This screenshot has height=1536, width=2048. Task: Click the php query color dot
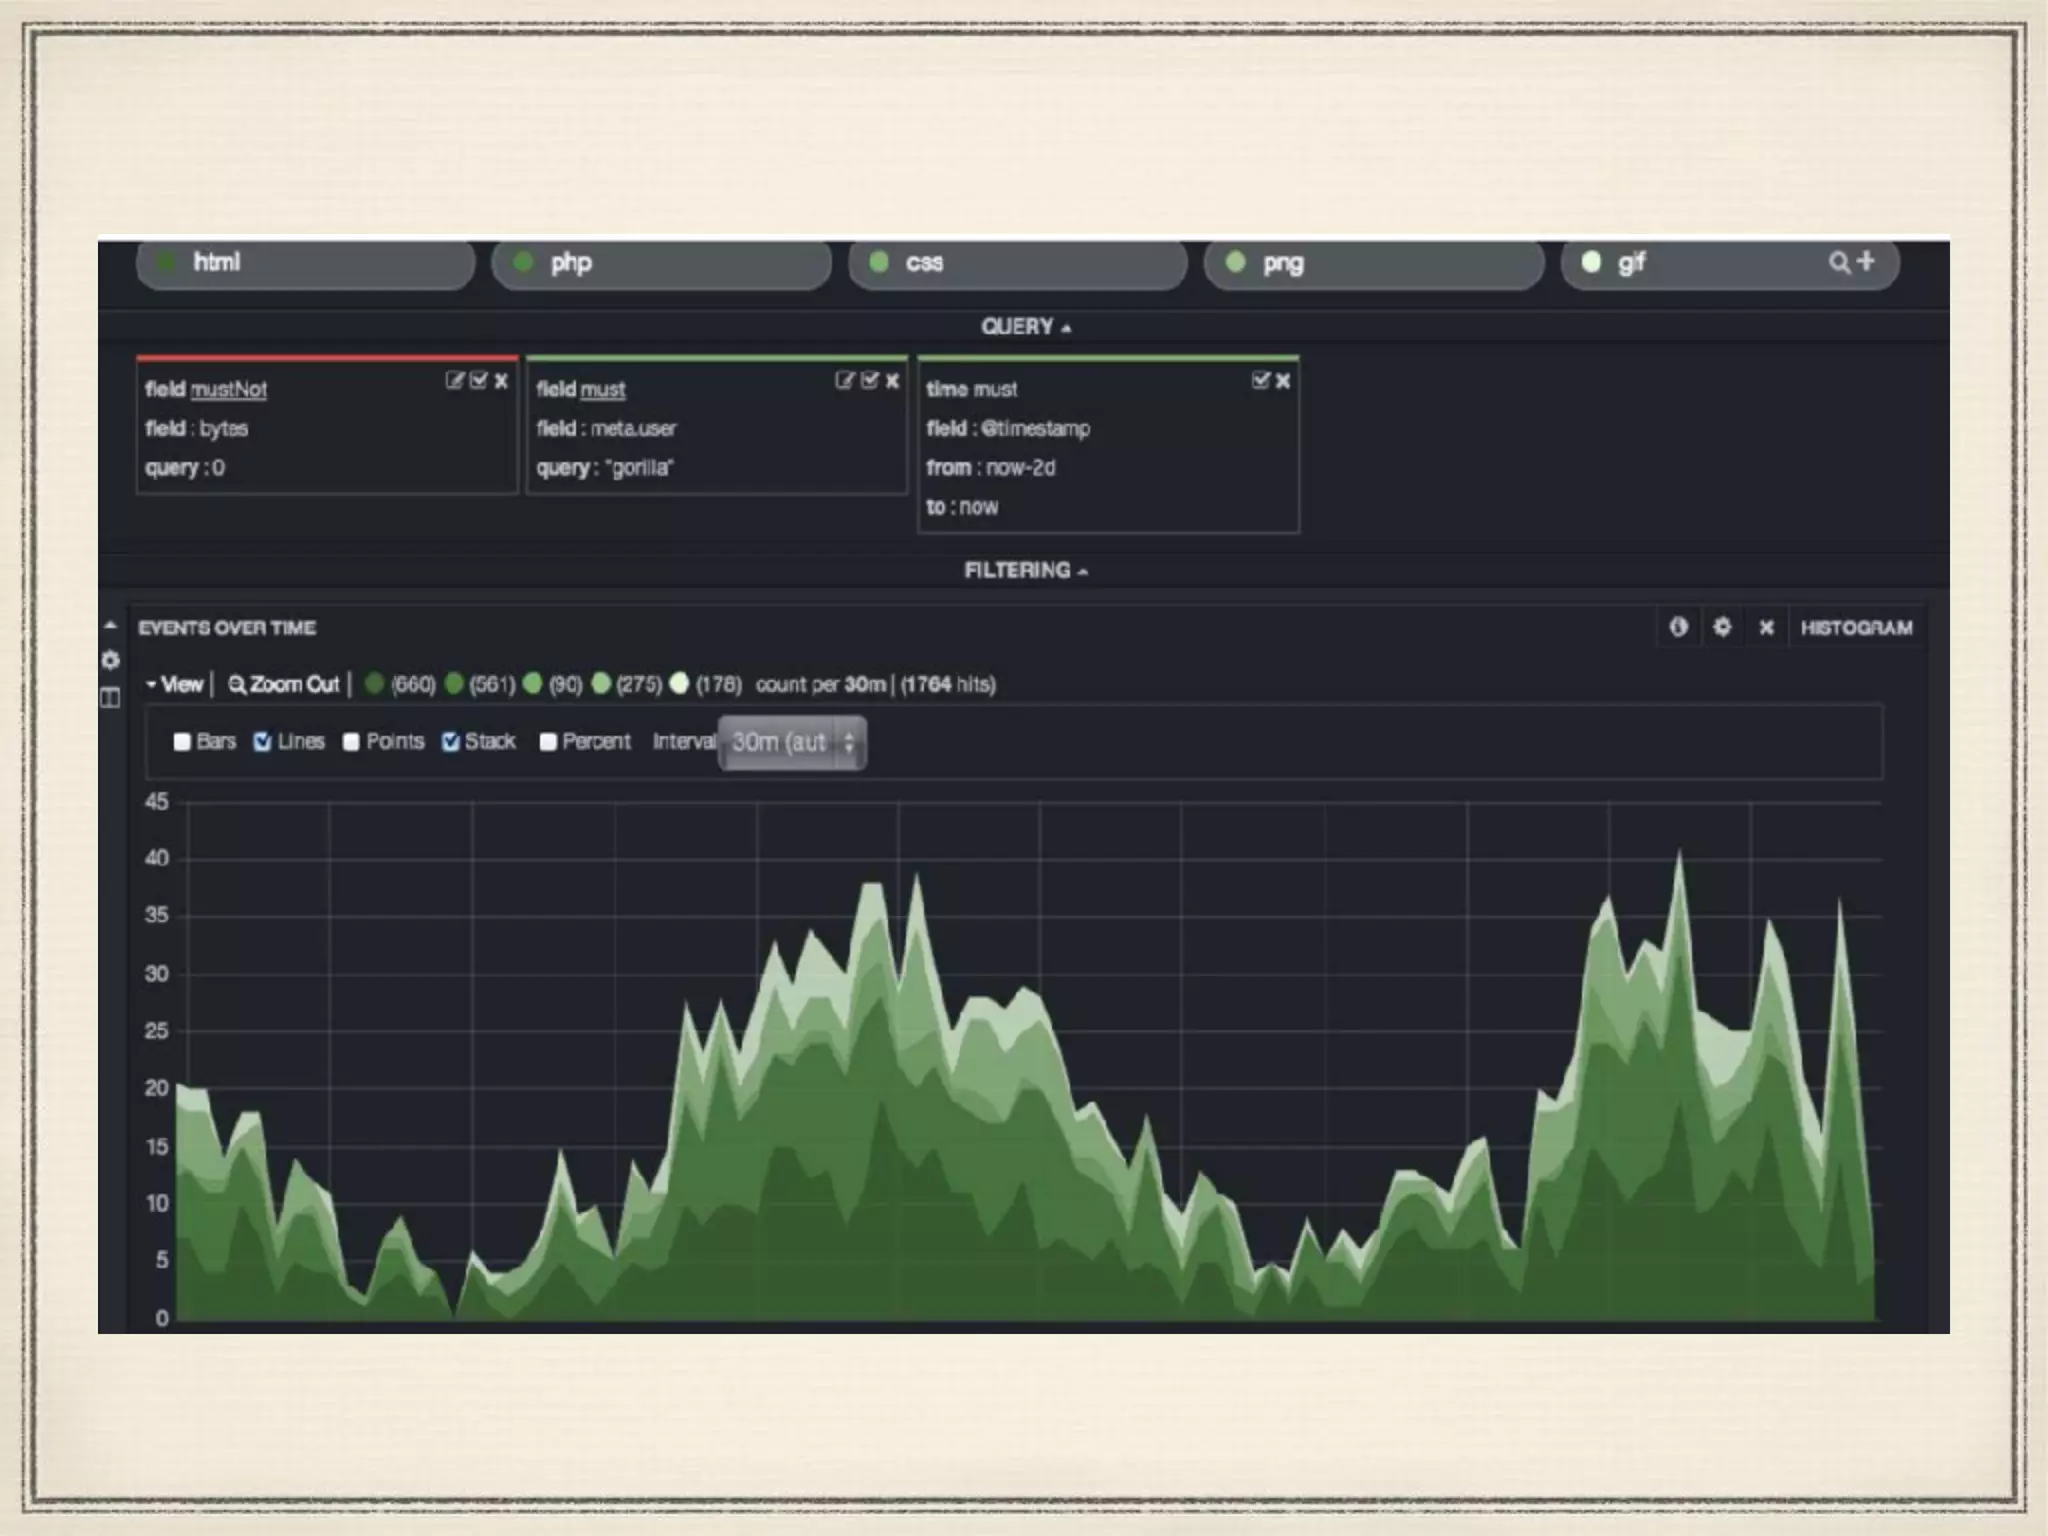(522, 262)
